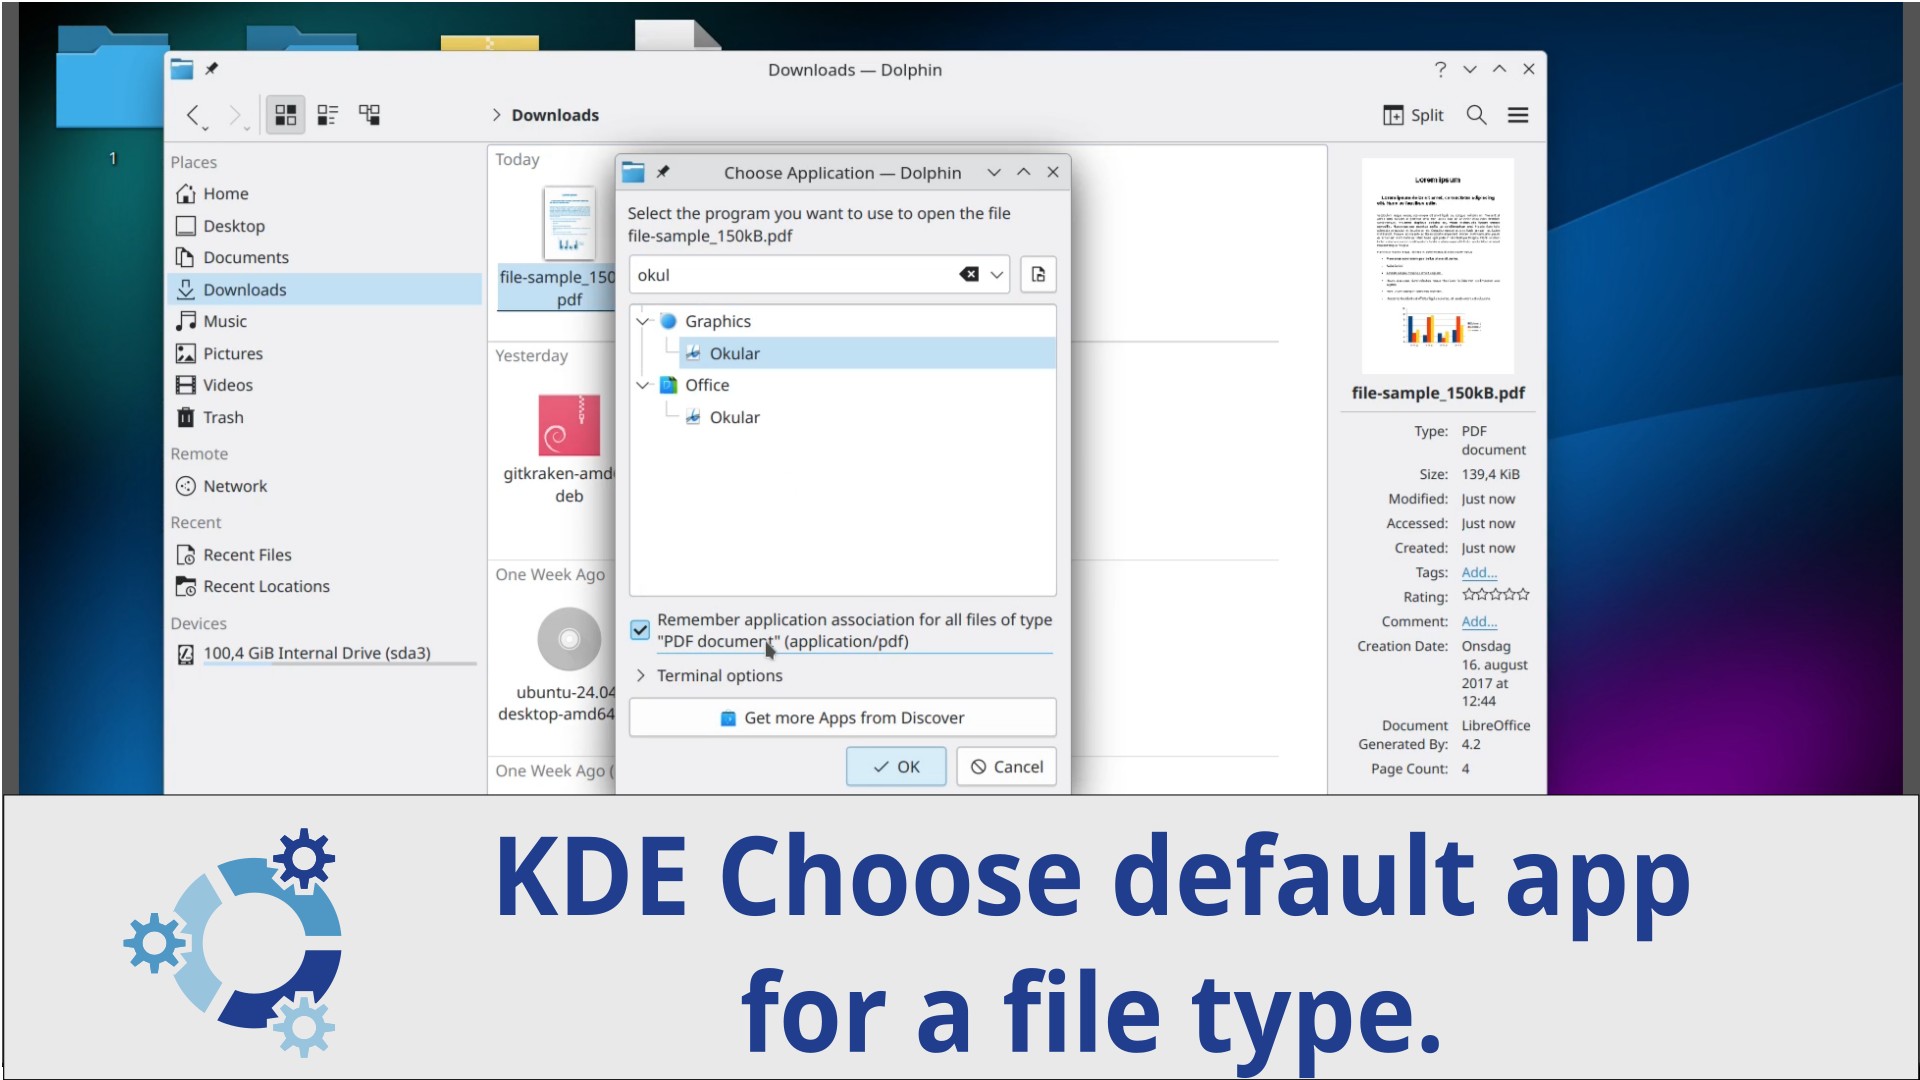Switch to Icons view mode
1920x1080 pixels.
[x=285, y=115]
